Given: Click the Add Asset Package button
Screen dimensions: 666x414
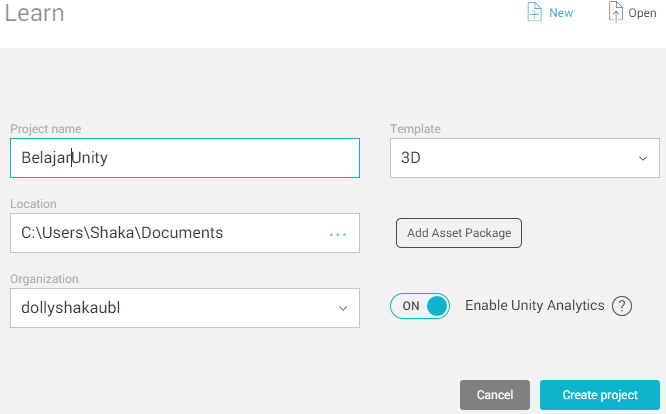Looking at the screenshot, I should point(459,233).
